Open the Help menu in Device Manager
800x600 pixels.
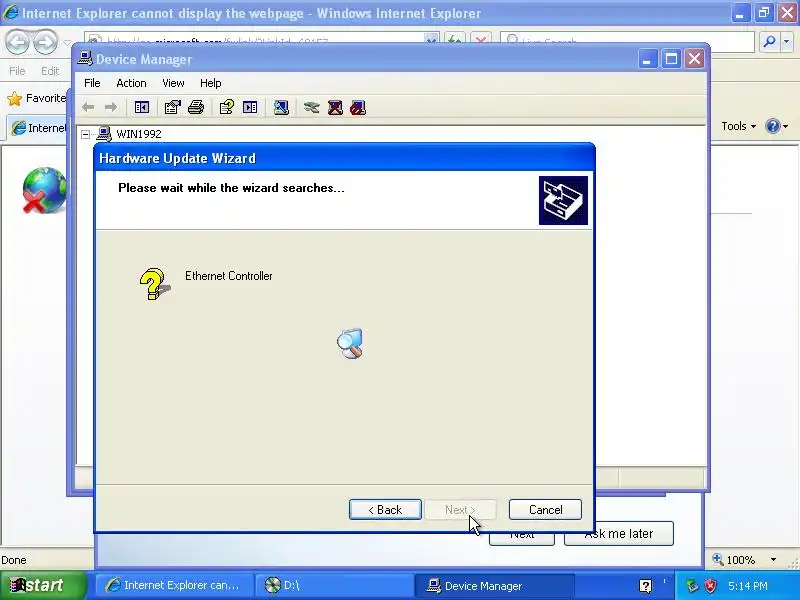[210, 83]
